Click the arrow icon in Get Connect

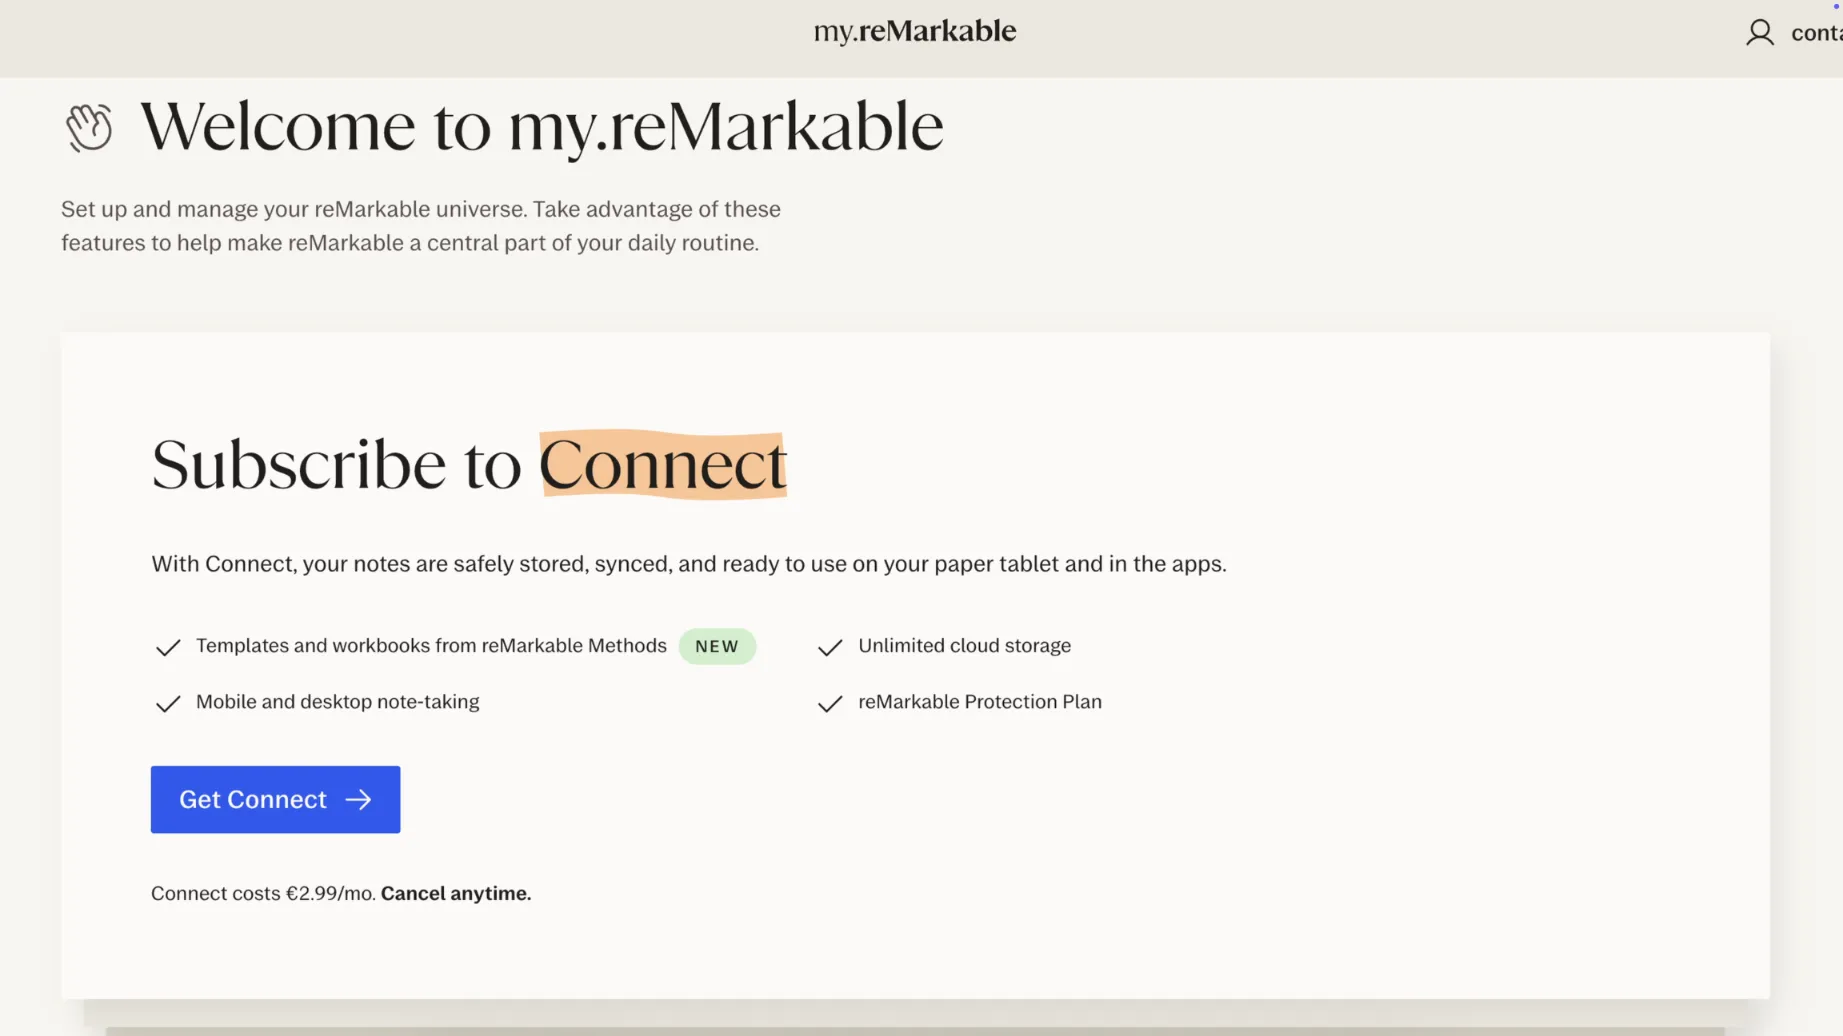[358, 800]
